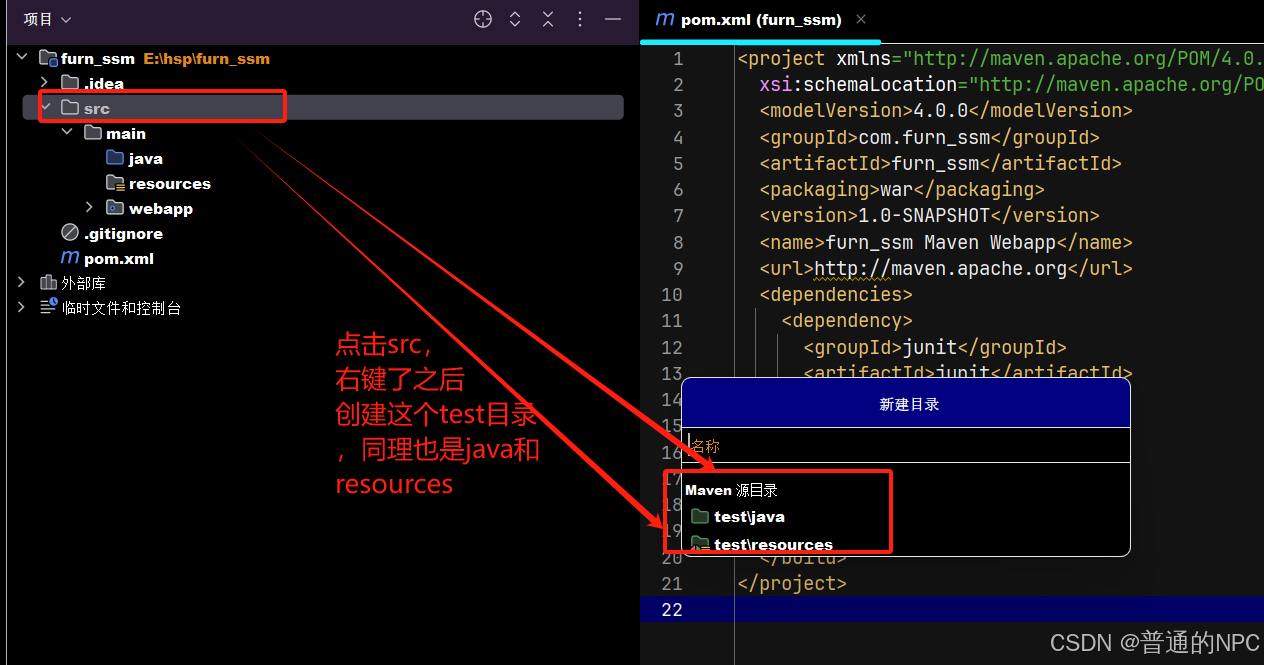Collapse the furn_ssm project root node

tap(22, 58)
